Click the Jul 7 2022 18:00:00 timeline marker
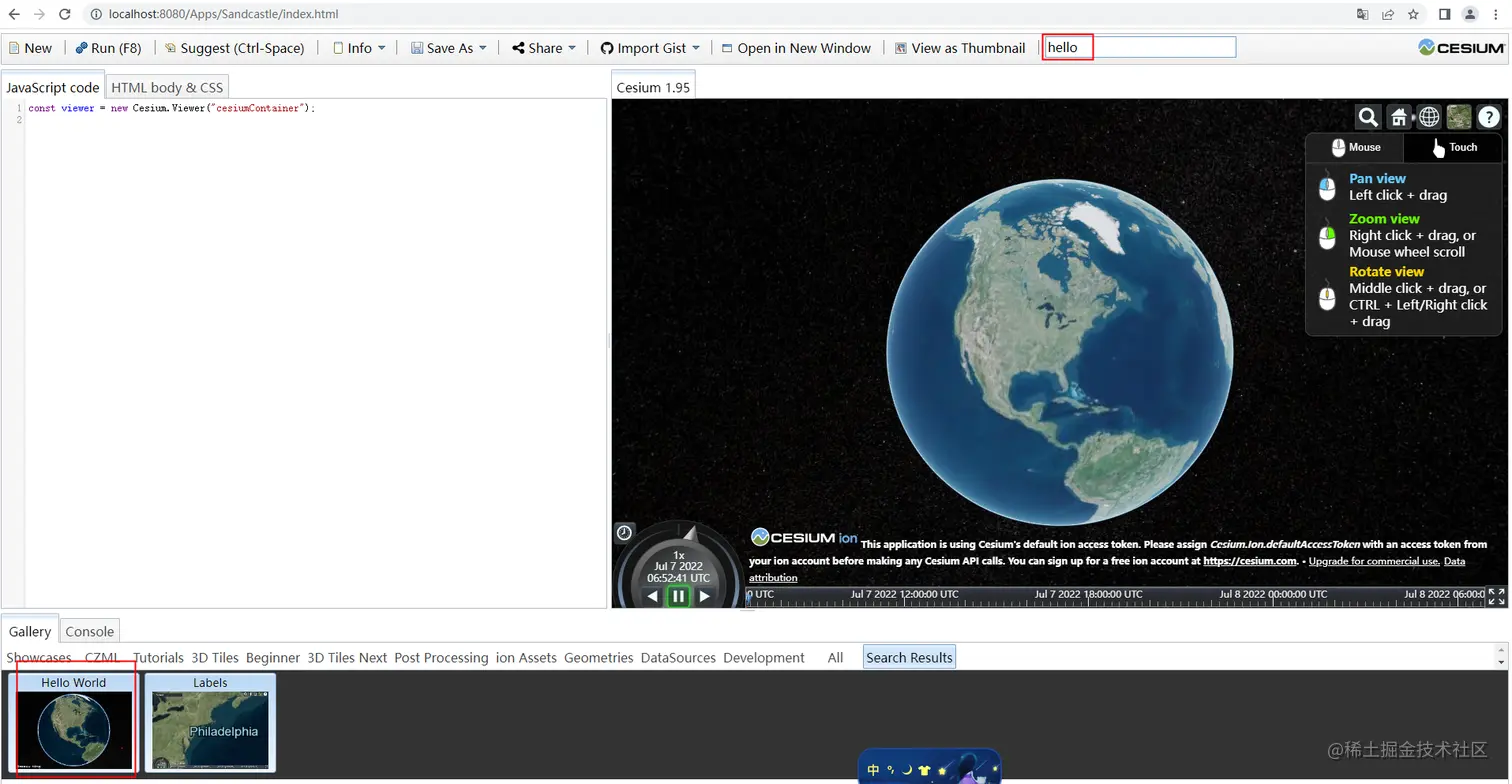1512x784 pixels. (x=1091, y=594)
